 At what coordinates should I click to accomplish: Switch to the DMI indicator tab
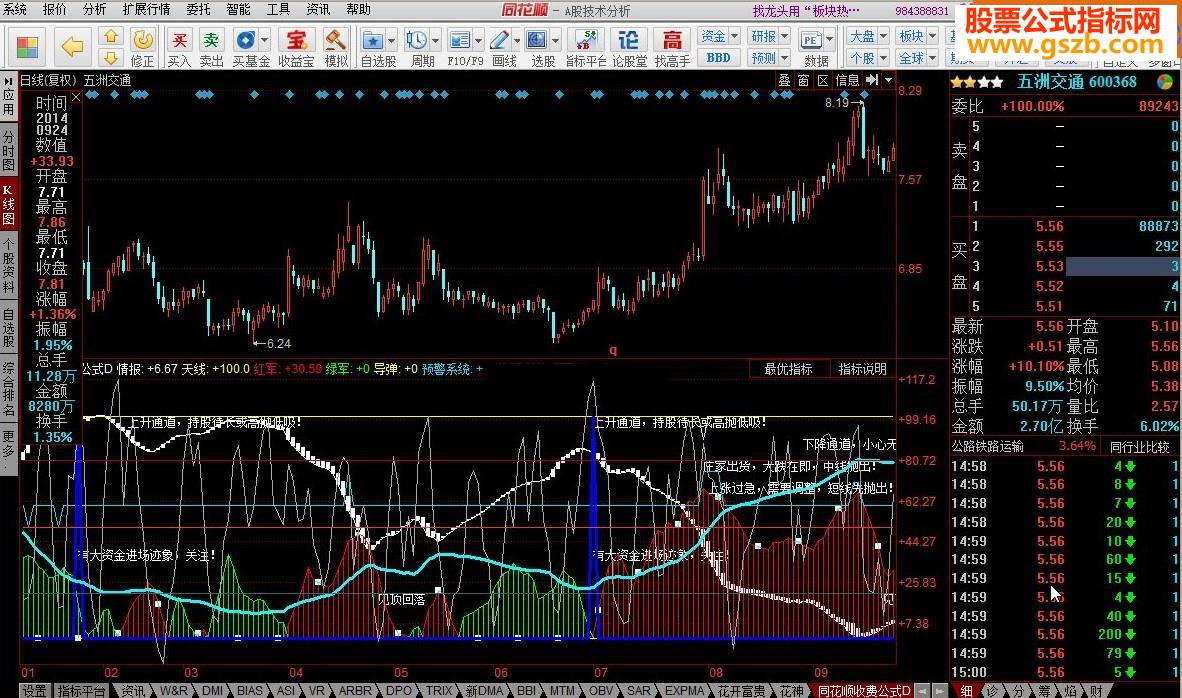[x=213, y=690]
